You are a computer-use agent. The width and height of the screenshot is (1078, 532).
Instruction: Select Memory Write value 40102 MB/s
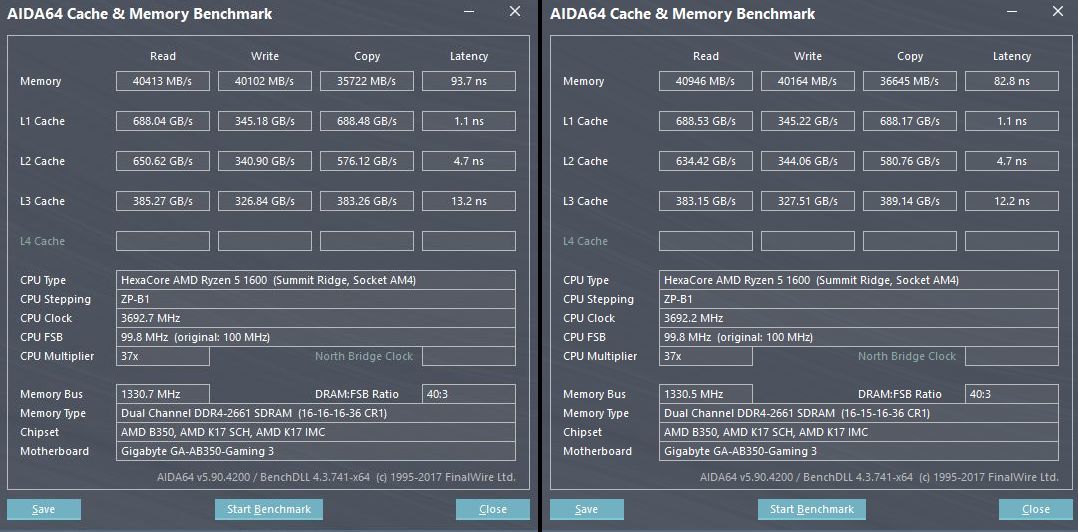(x=265, y=81)
